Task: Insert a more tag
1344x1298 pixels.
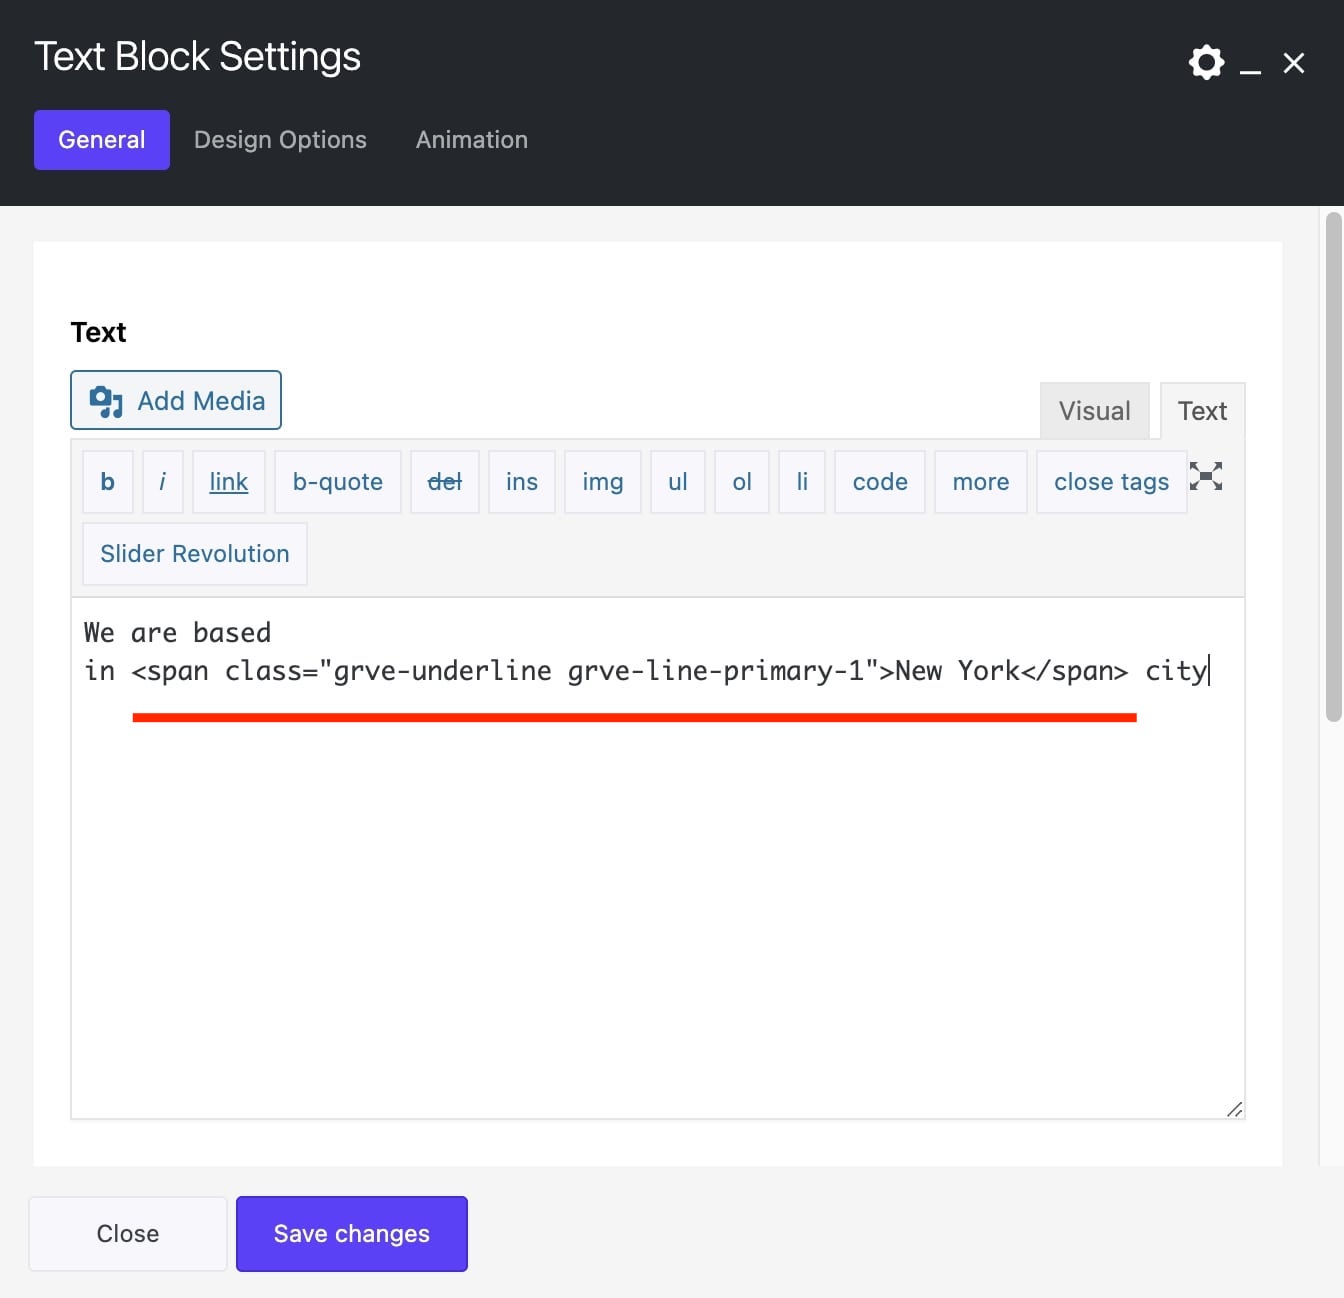Action: (980, 481)
